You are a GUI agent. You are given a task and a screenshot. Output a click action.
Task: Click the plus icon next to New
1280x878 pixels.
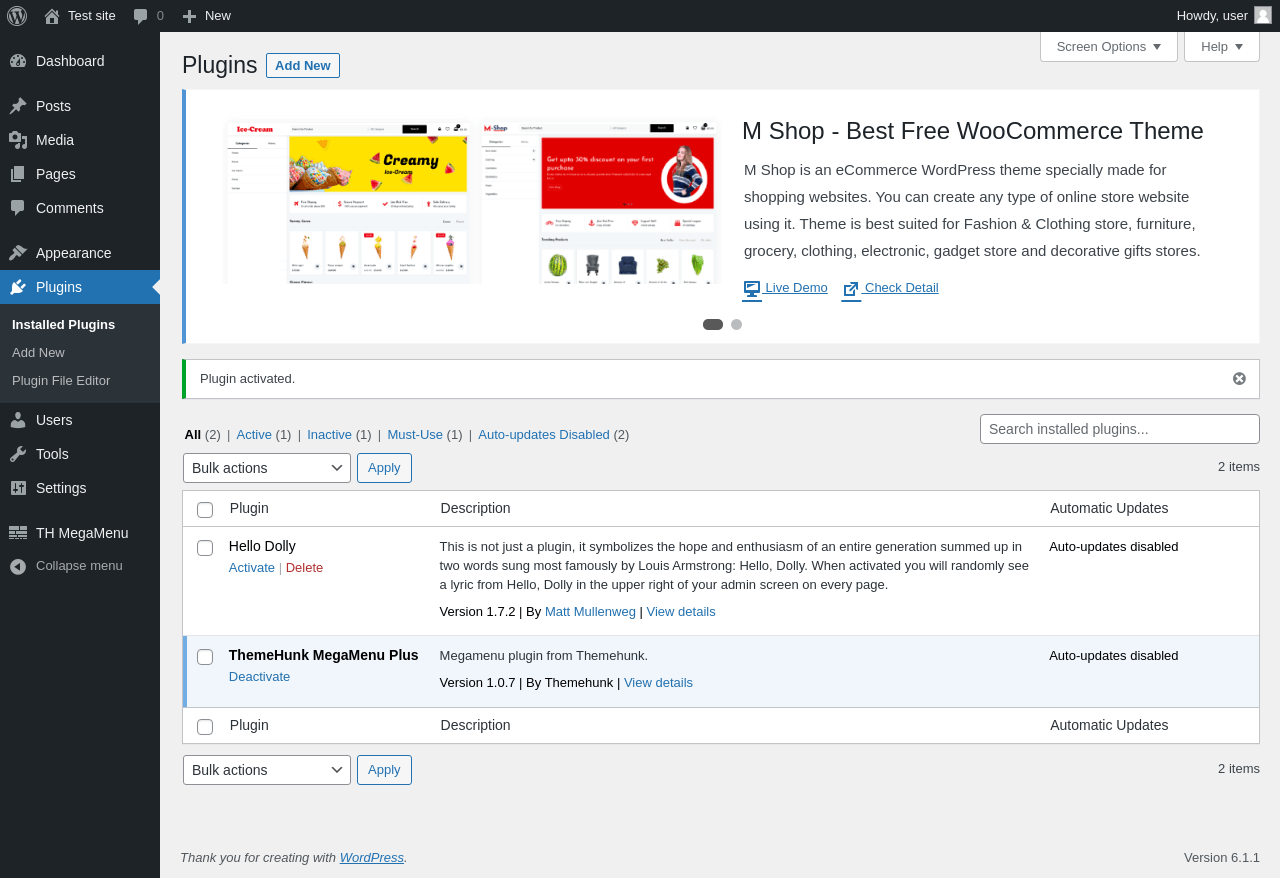189,16
